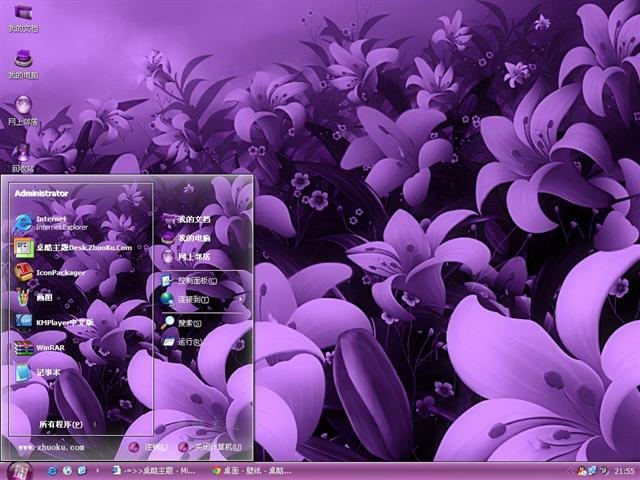Viewport: 640px width, 480px height.
Task: Launch KMPlayer中文版 from the Start menu
Action: tap(54, 322)
